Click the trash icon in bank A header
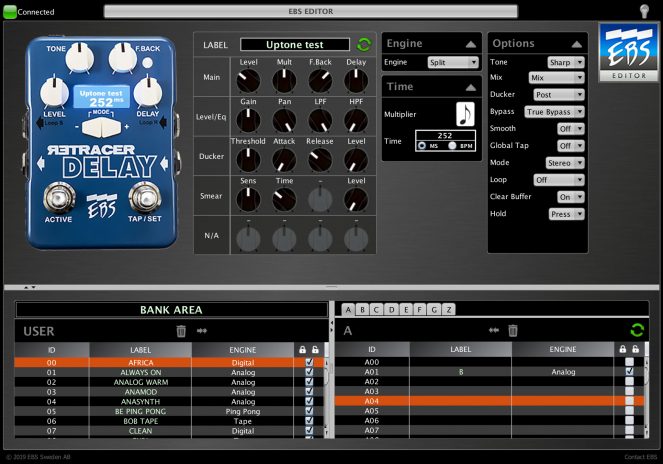This screenshot has height=464, width=663. coord(513,331)
